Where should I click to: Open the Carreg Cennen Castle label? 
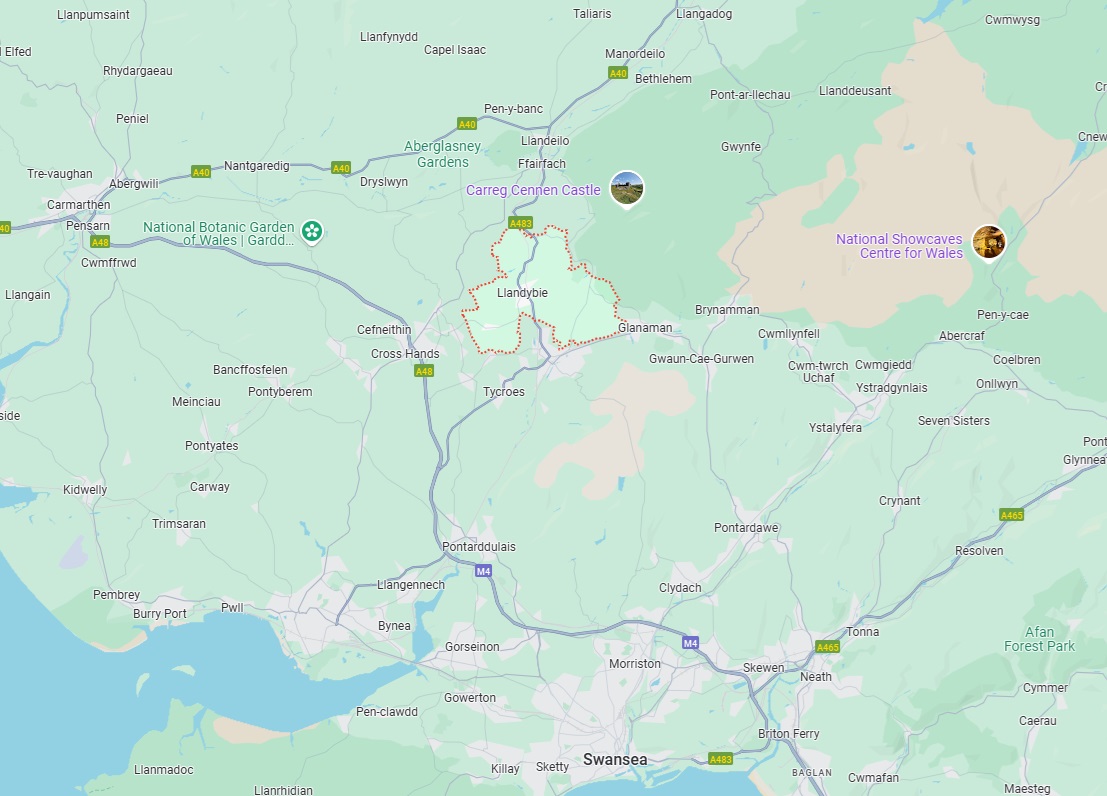[x=533, y=190]
